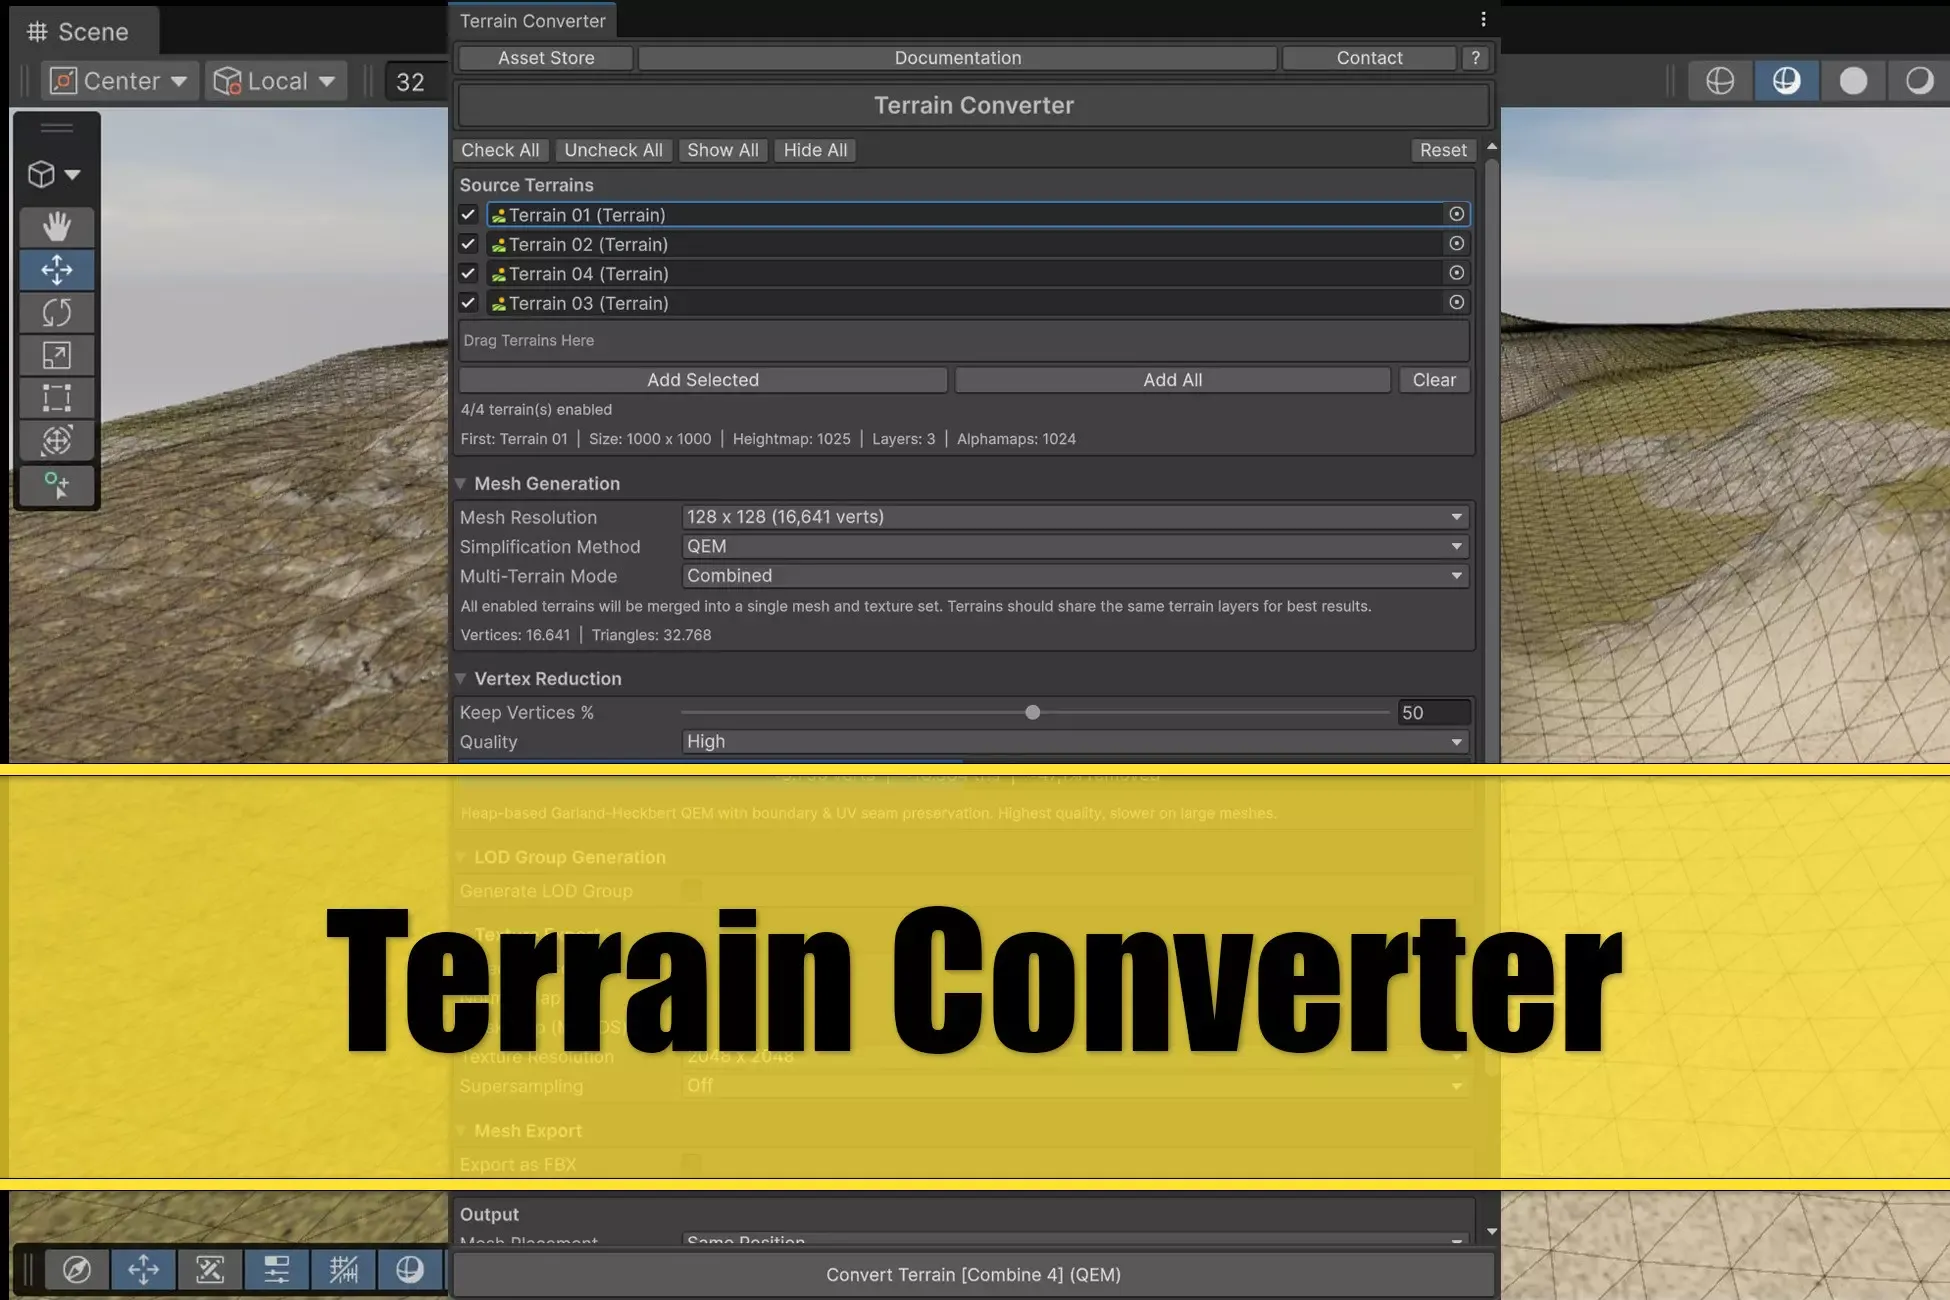Disable the Terrain 04 source checkbox

pyautogui.click(x=468, y=273)
